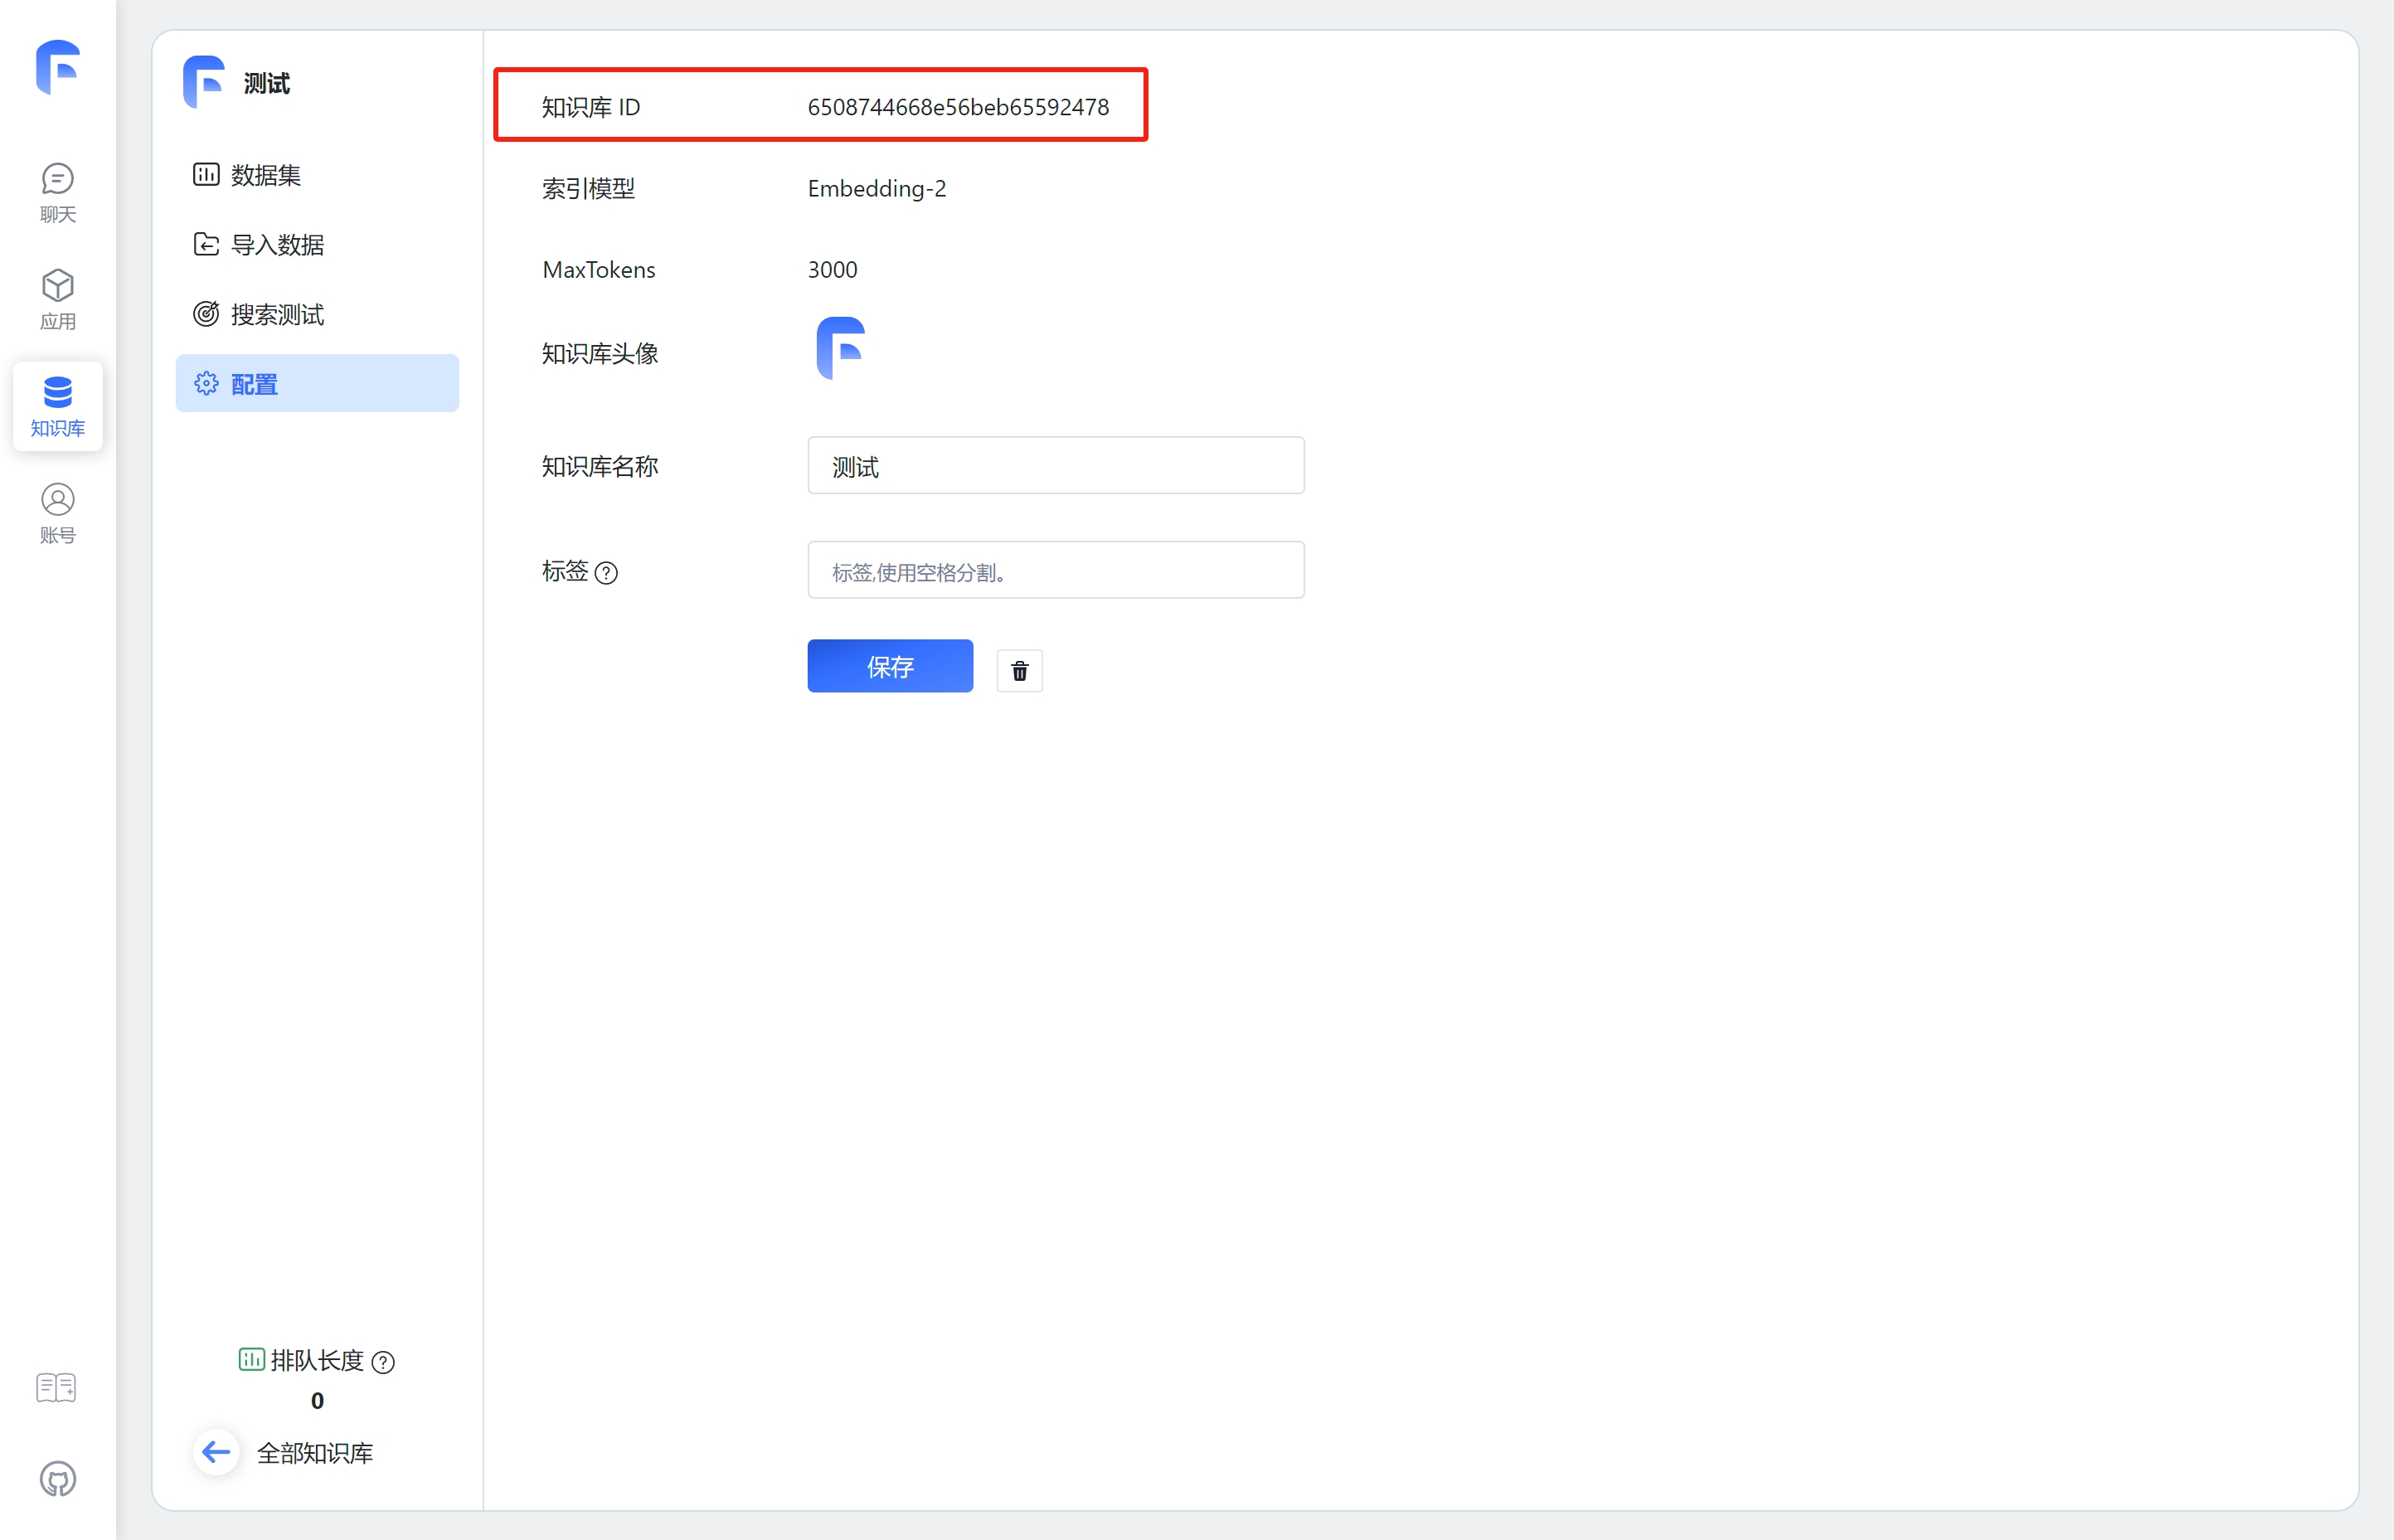Image resolution: width=2394 pixels, height=1540 pixels.
Task: Open the Chat (聊天) sidebar icon
Action: (58, 193)
